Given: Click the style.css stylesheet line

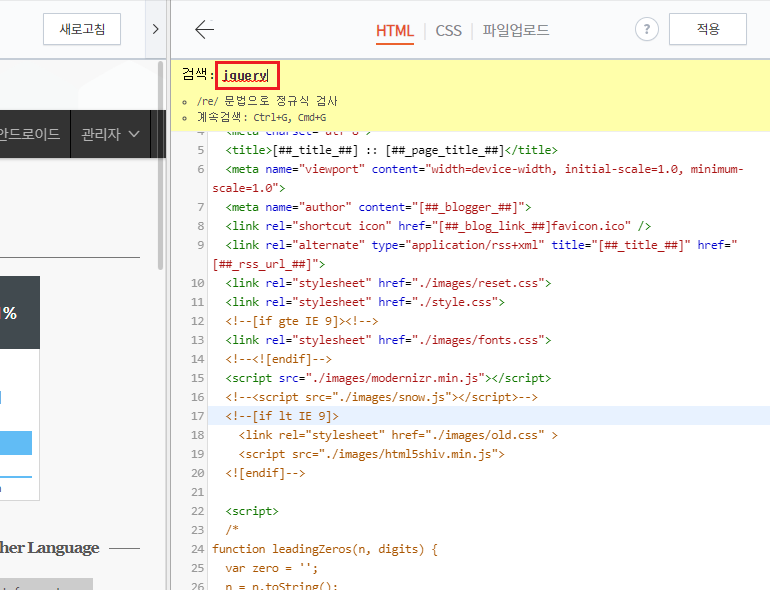Looking at the screenshot, I should coord(365,302).
